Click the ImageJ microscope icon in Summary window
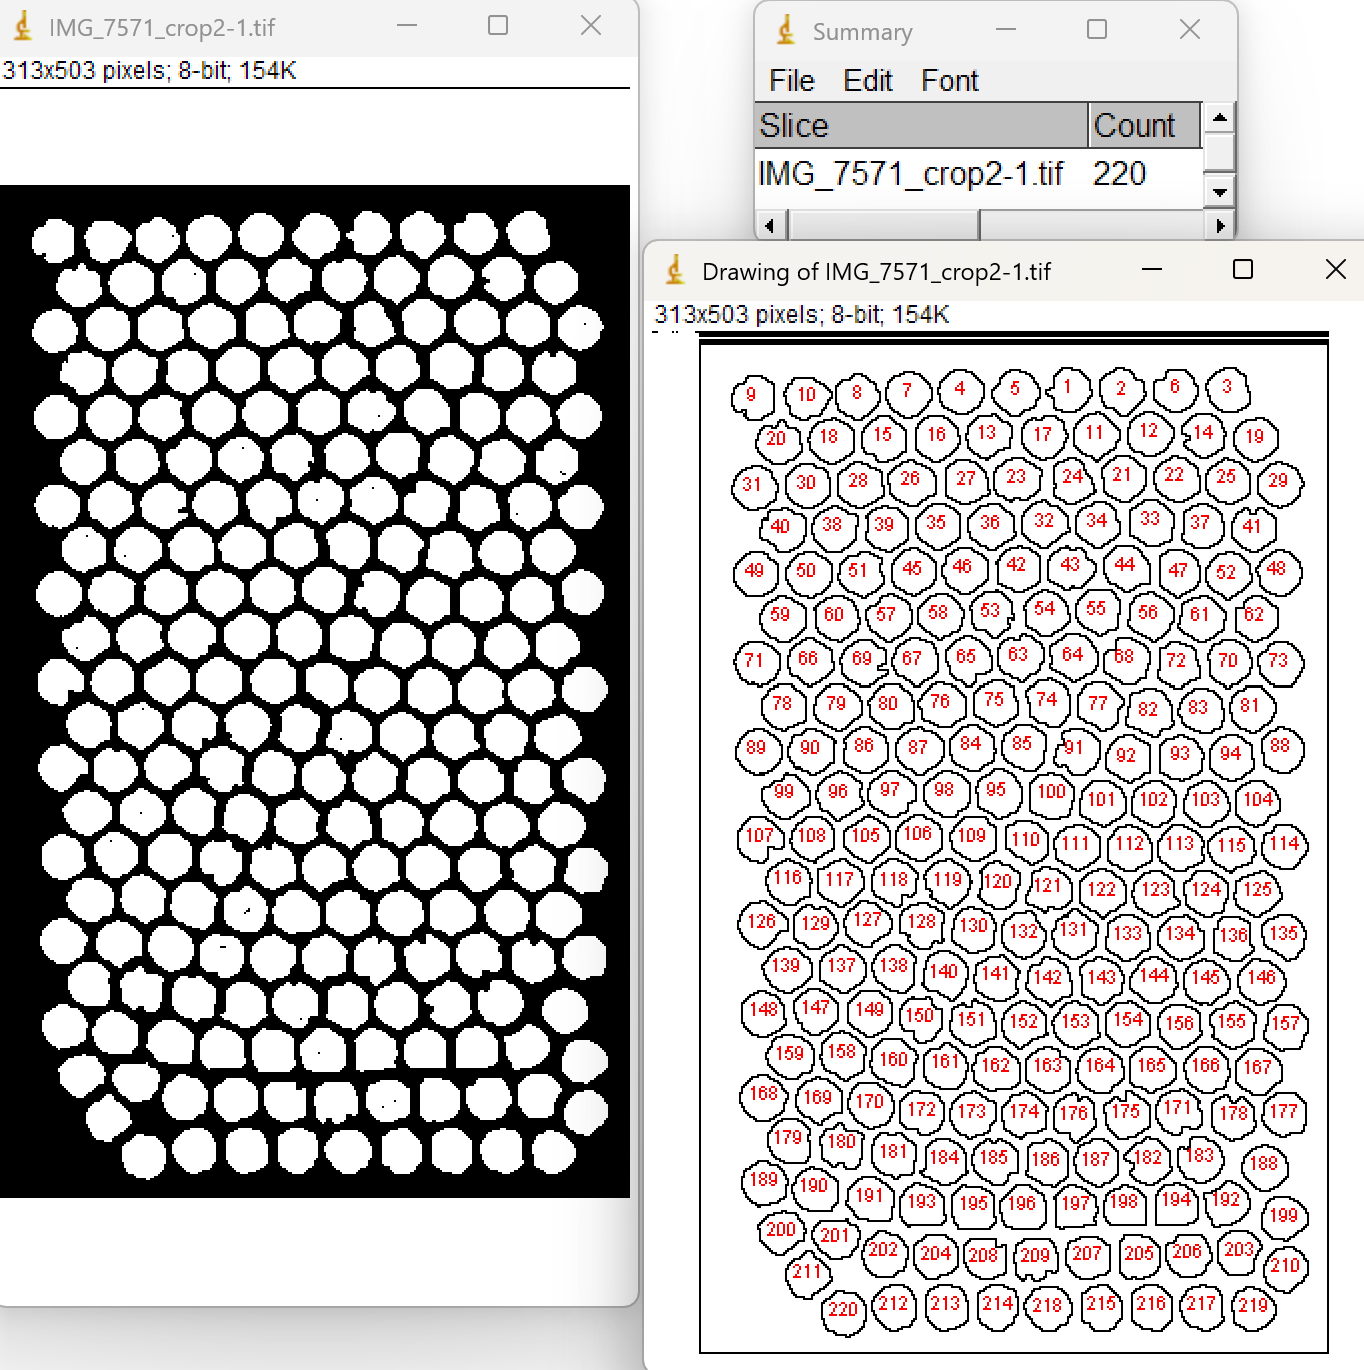This screenshot has height=1370, width=1364. 786,31
